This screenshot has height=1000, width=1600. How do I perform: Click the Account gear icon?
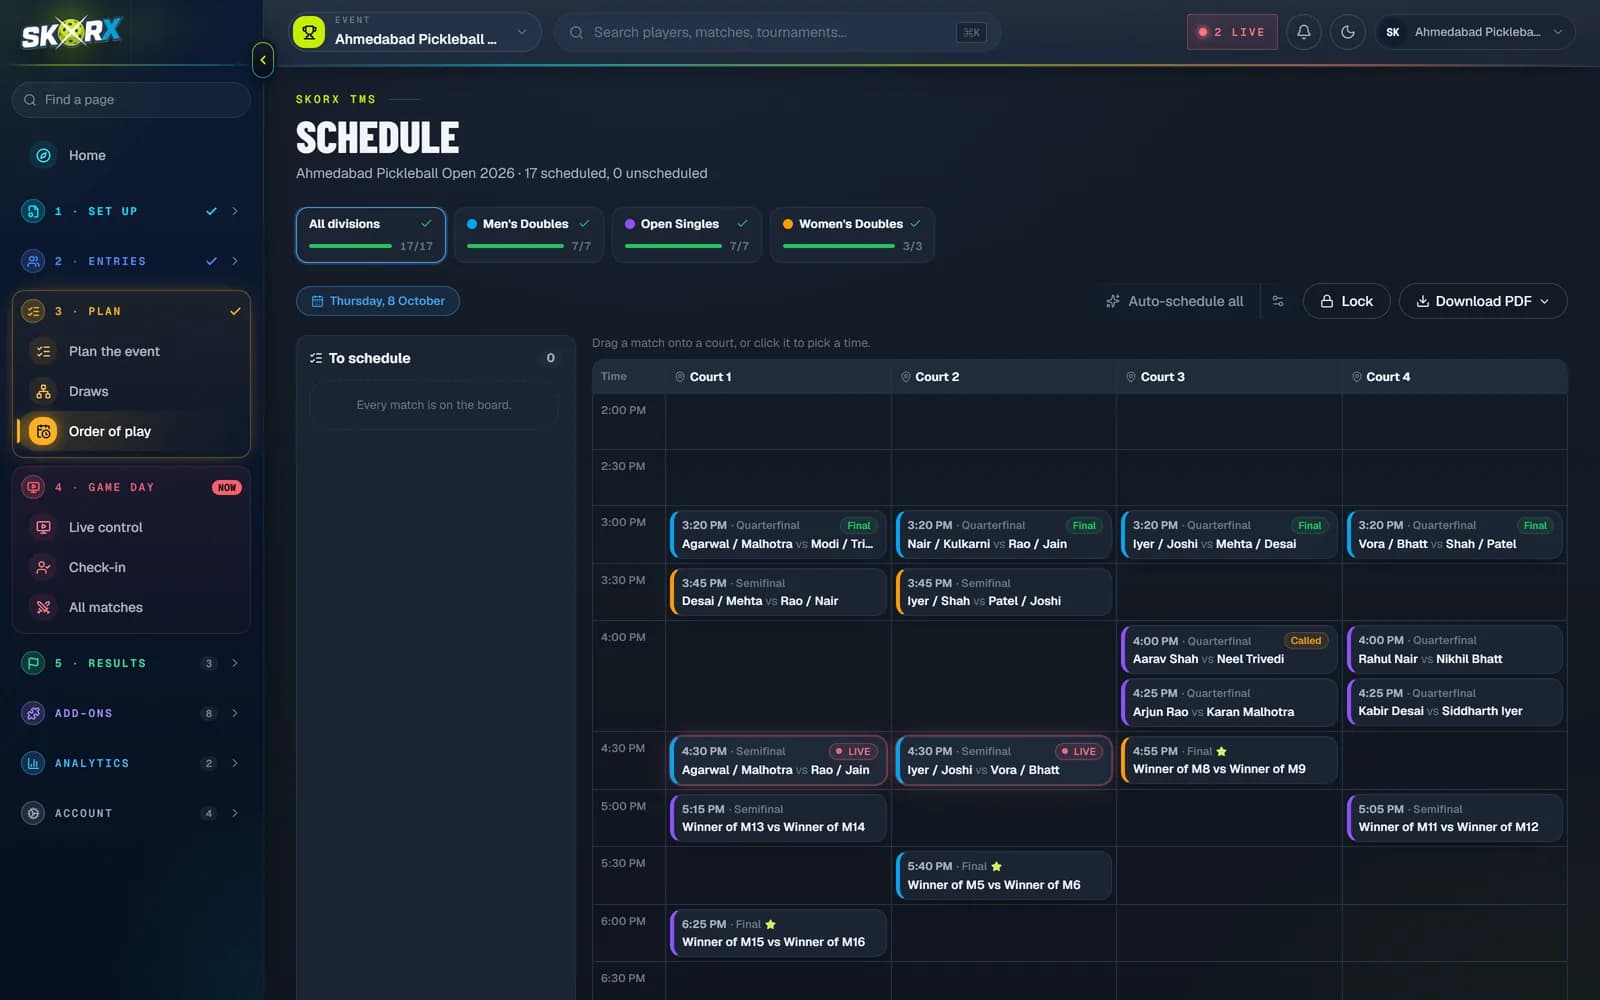click(x=33, y=813)
